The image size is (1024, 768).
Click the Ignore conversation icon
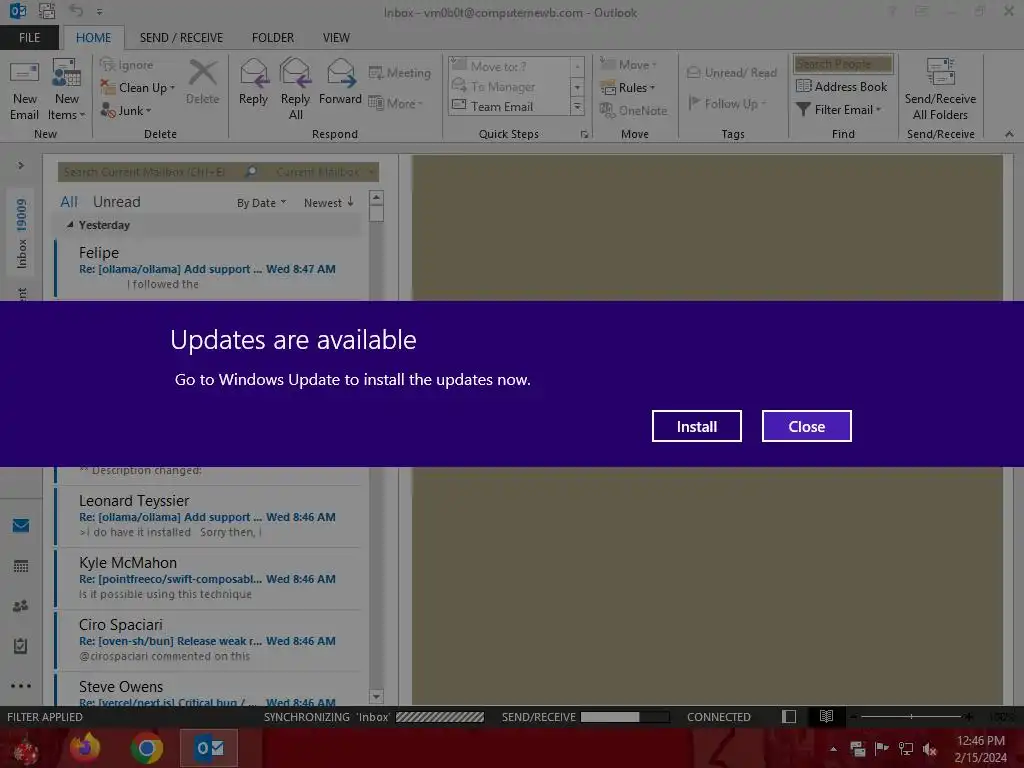[106, 65]
